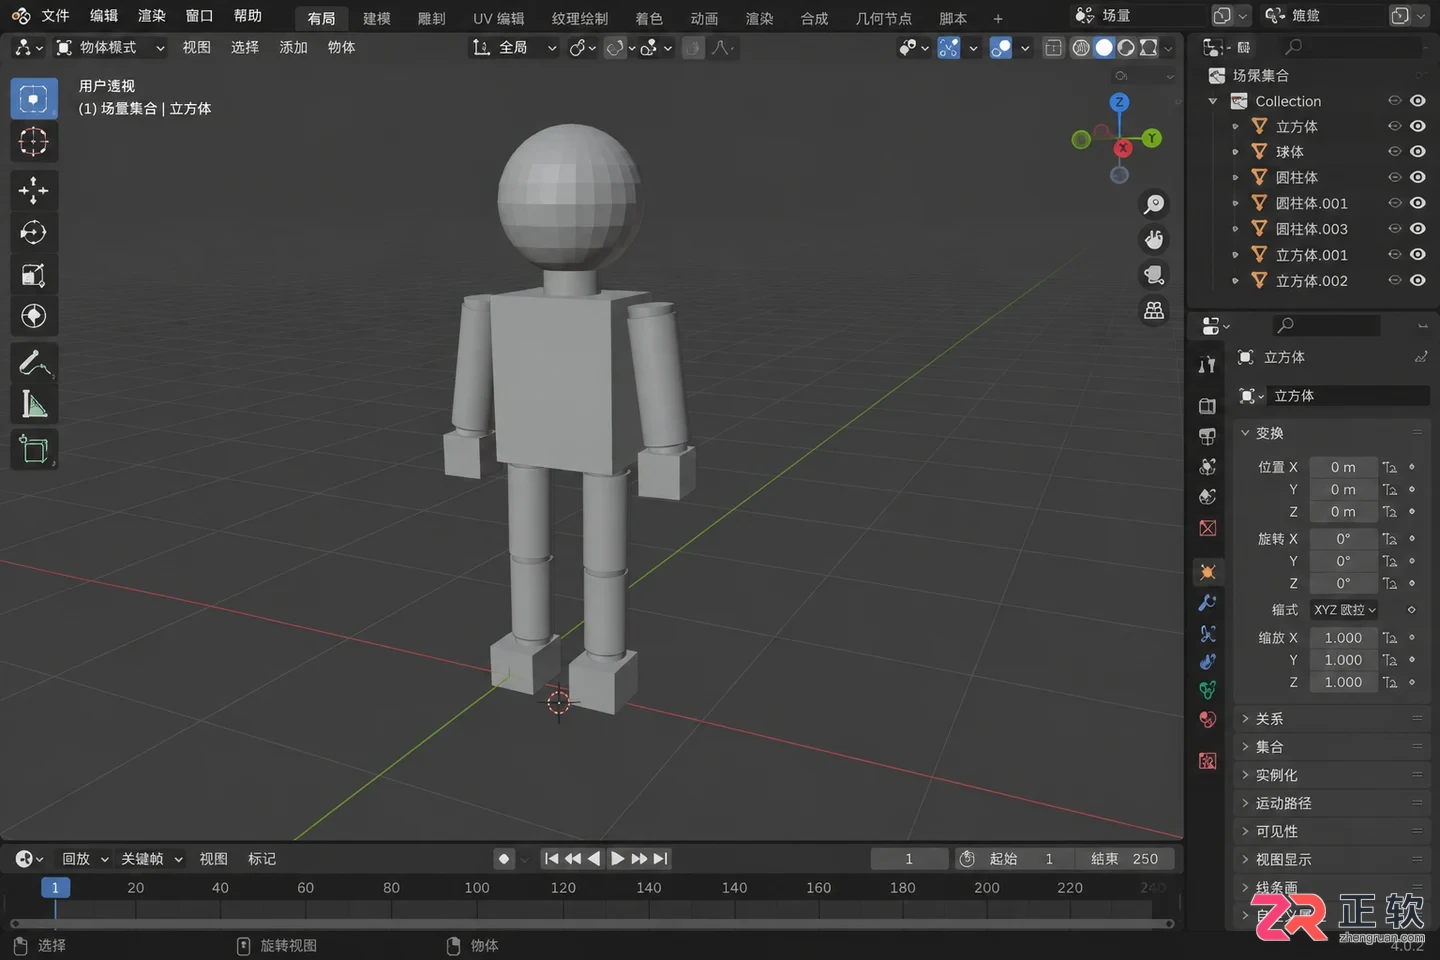Toggle the camera view icon
The height and width of the screenshot is (960, 1440).
[1154, 275]
